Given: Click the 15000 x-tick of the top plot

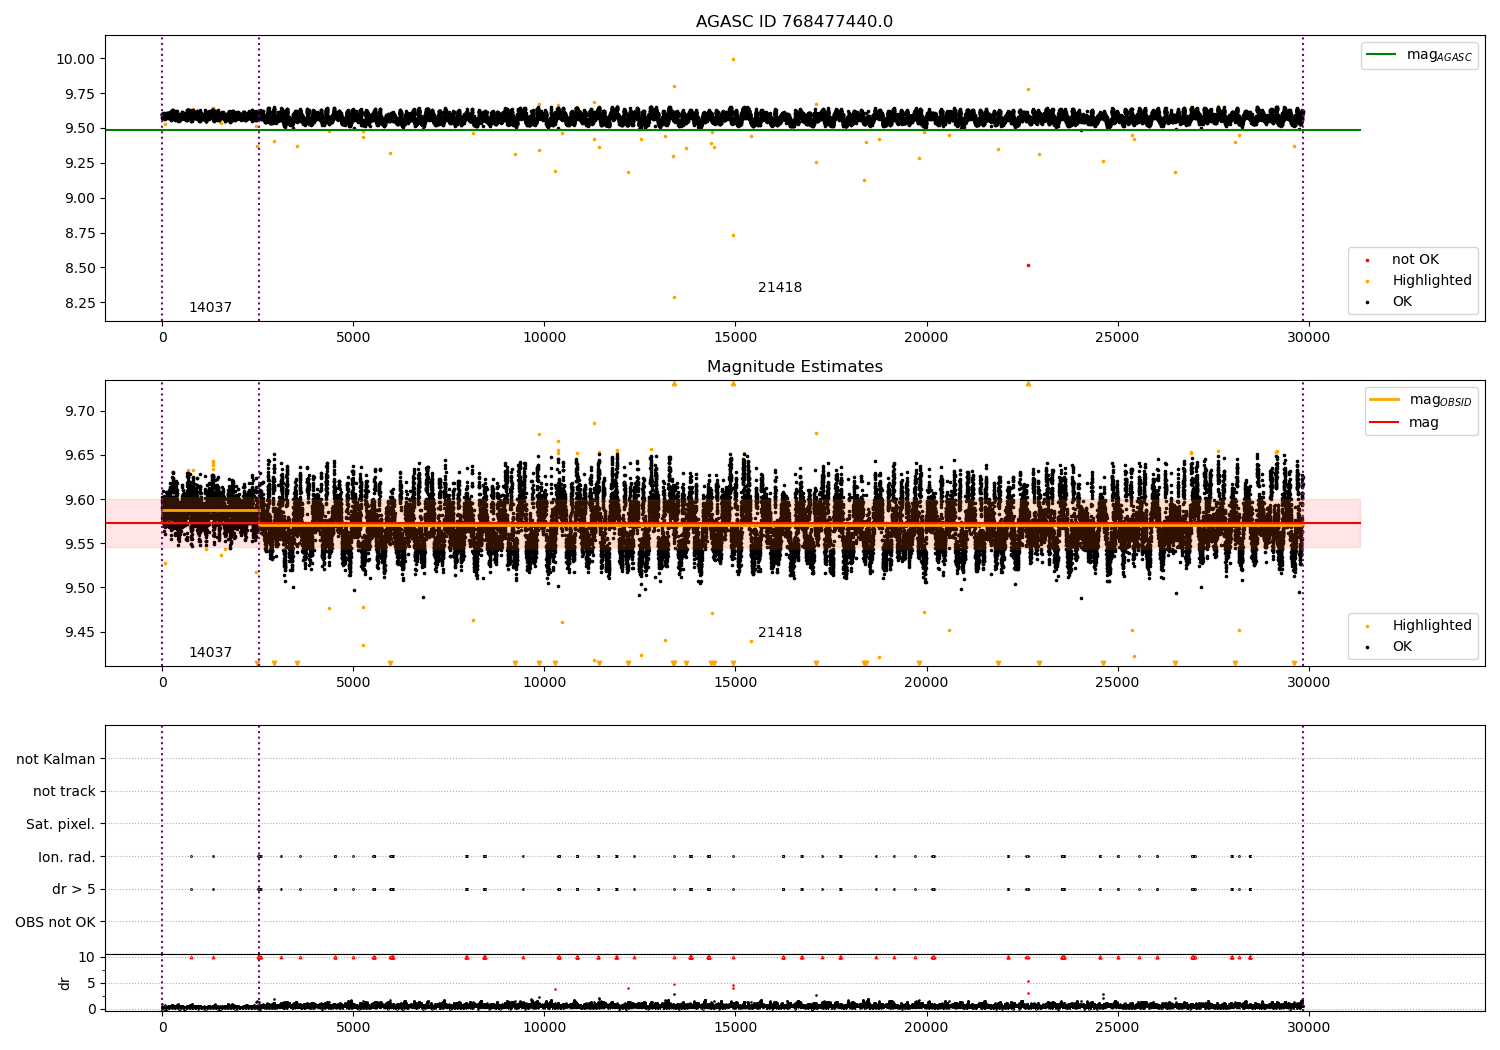Looking at the screenshot, I should click(735, 338).
